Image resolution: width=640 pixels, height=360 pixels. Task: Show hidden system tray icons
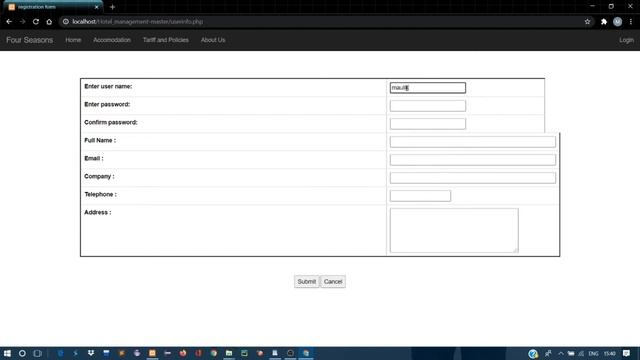point(561,353)
